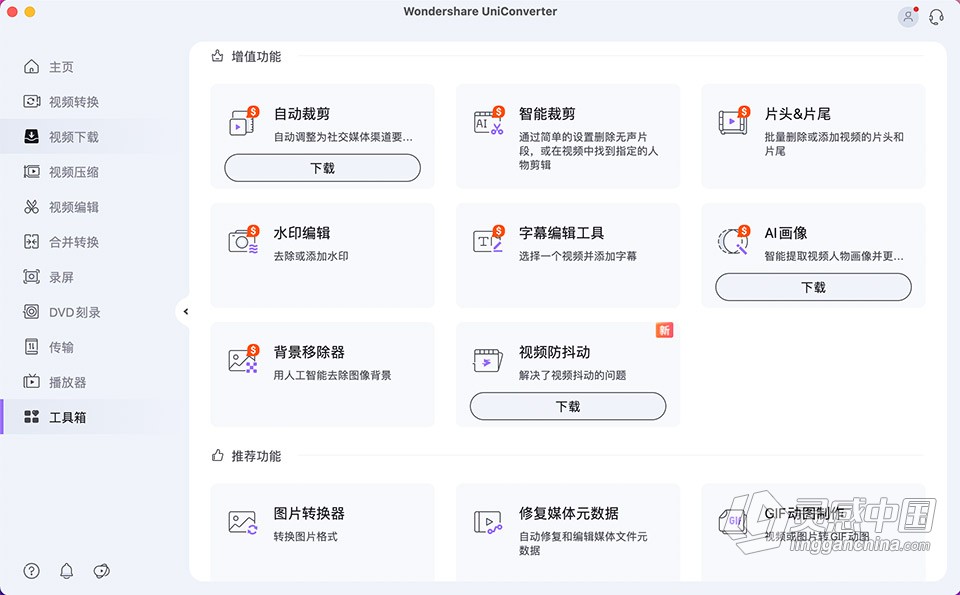Open the help question-mark icon at bottom left

pyautogui.click(x=30, y=571)
